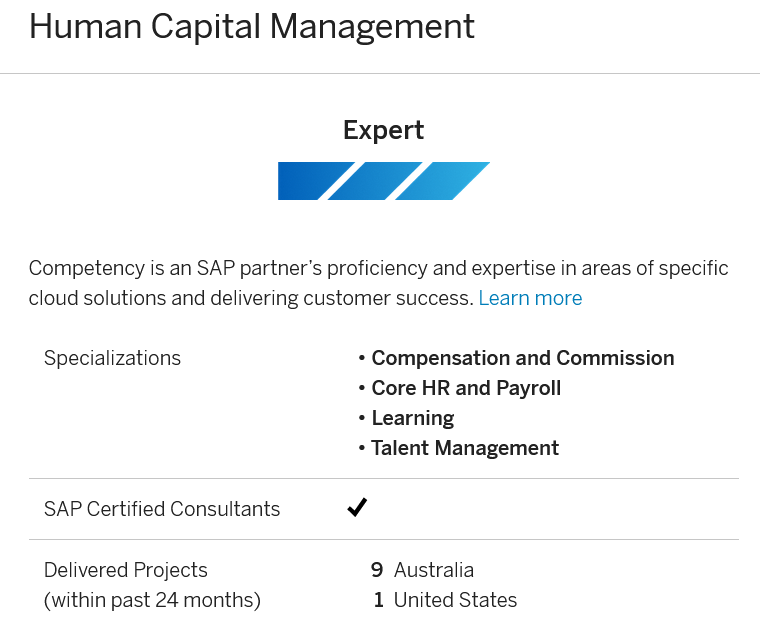This screenshot has width=760, height=624.
Task: Click the Expert level progress bar
Action: pyautogui.click(x=384, y=181)
